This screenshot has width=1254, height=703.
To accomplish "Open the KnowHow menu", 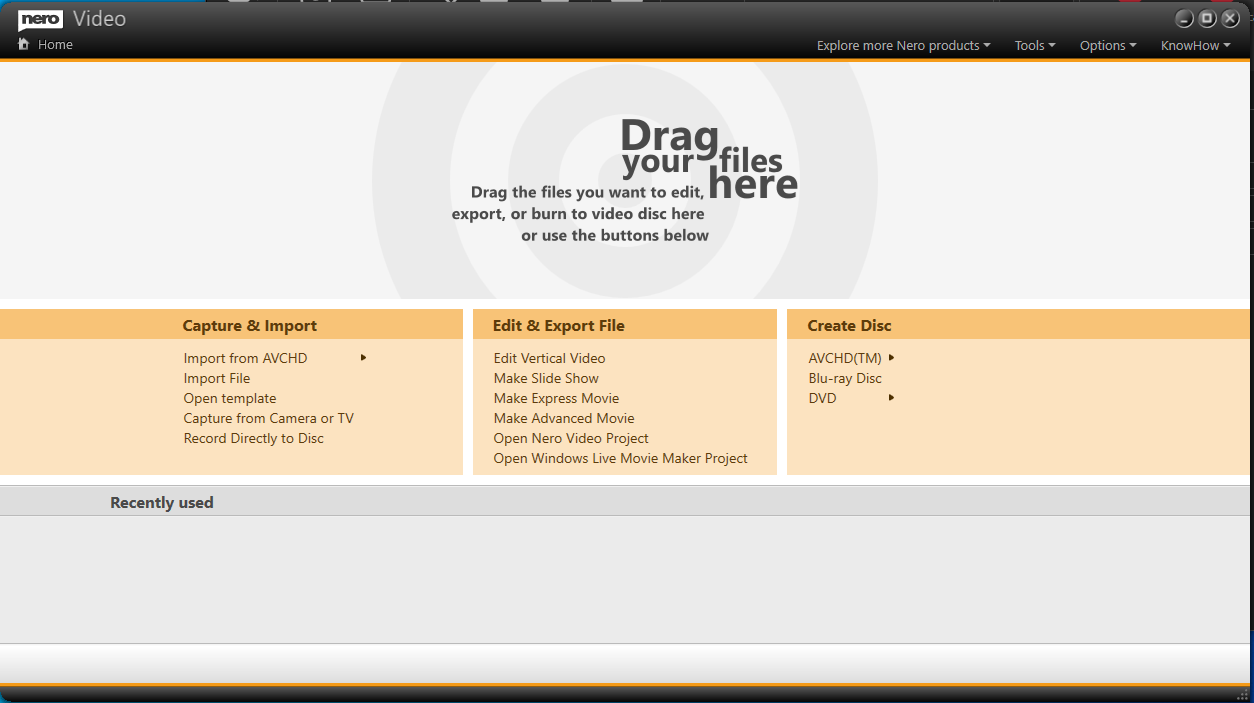I will tap(1195, 46).
